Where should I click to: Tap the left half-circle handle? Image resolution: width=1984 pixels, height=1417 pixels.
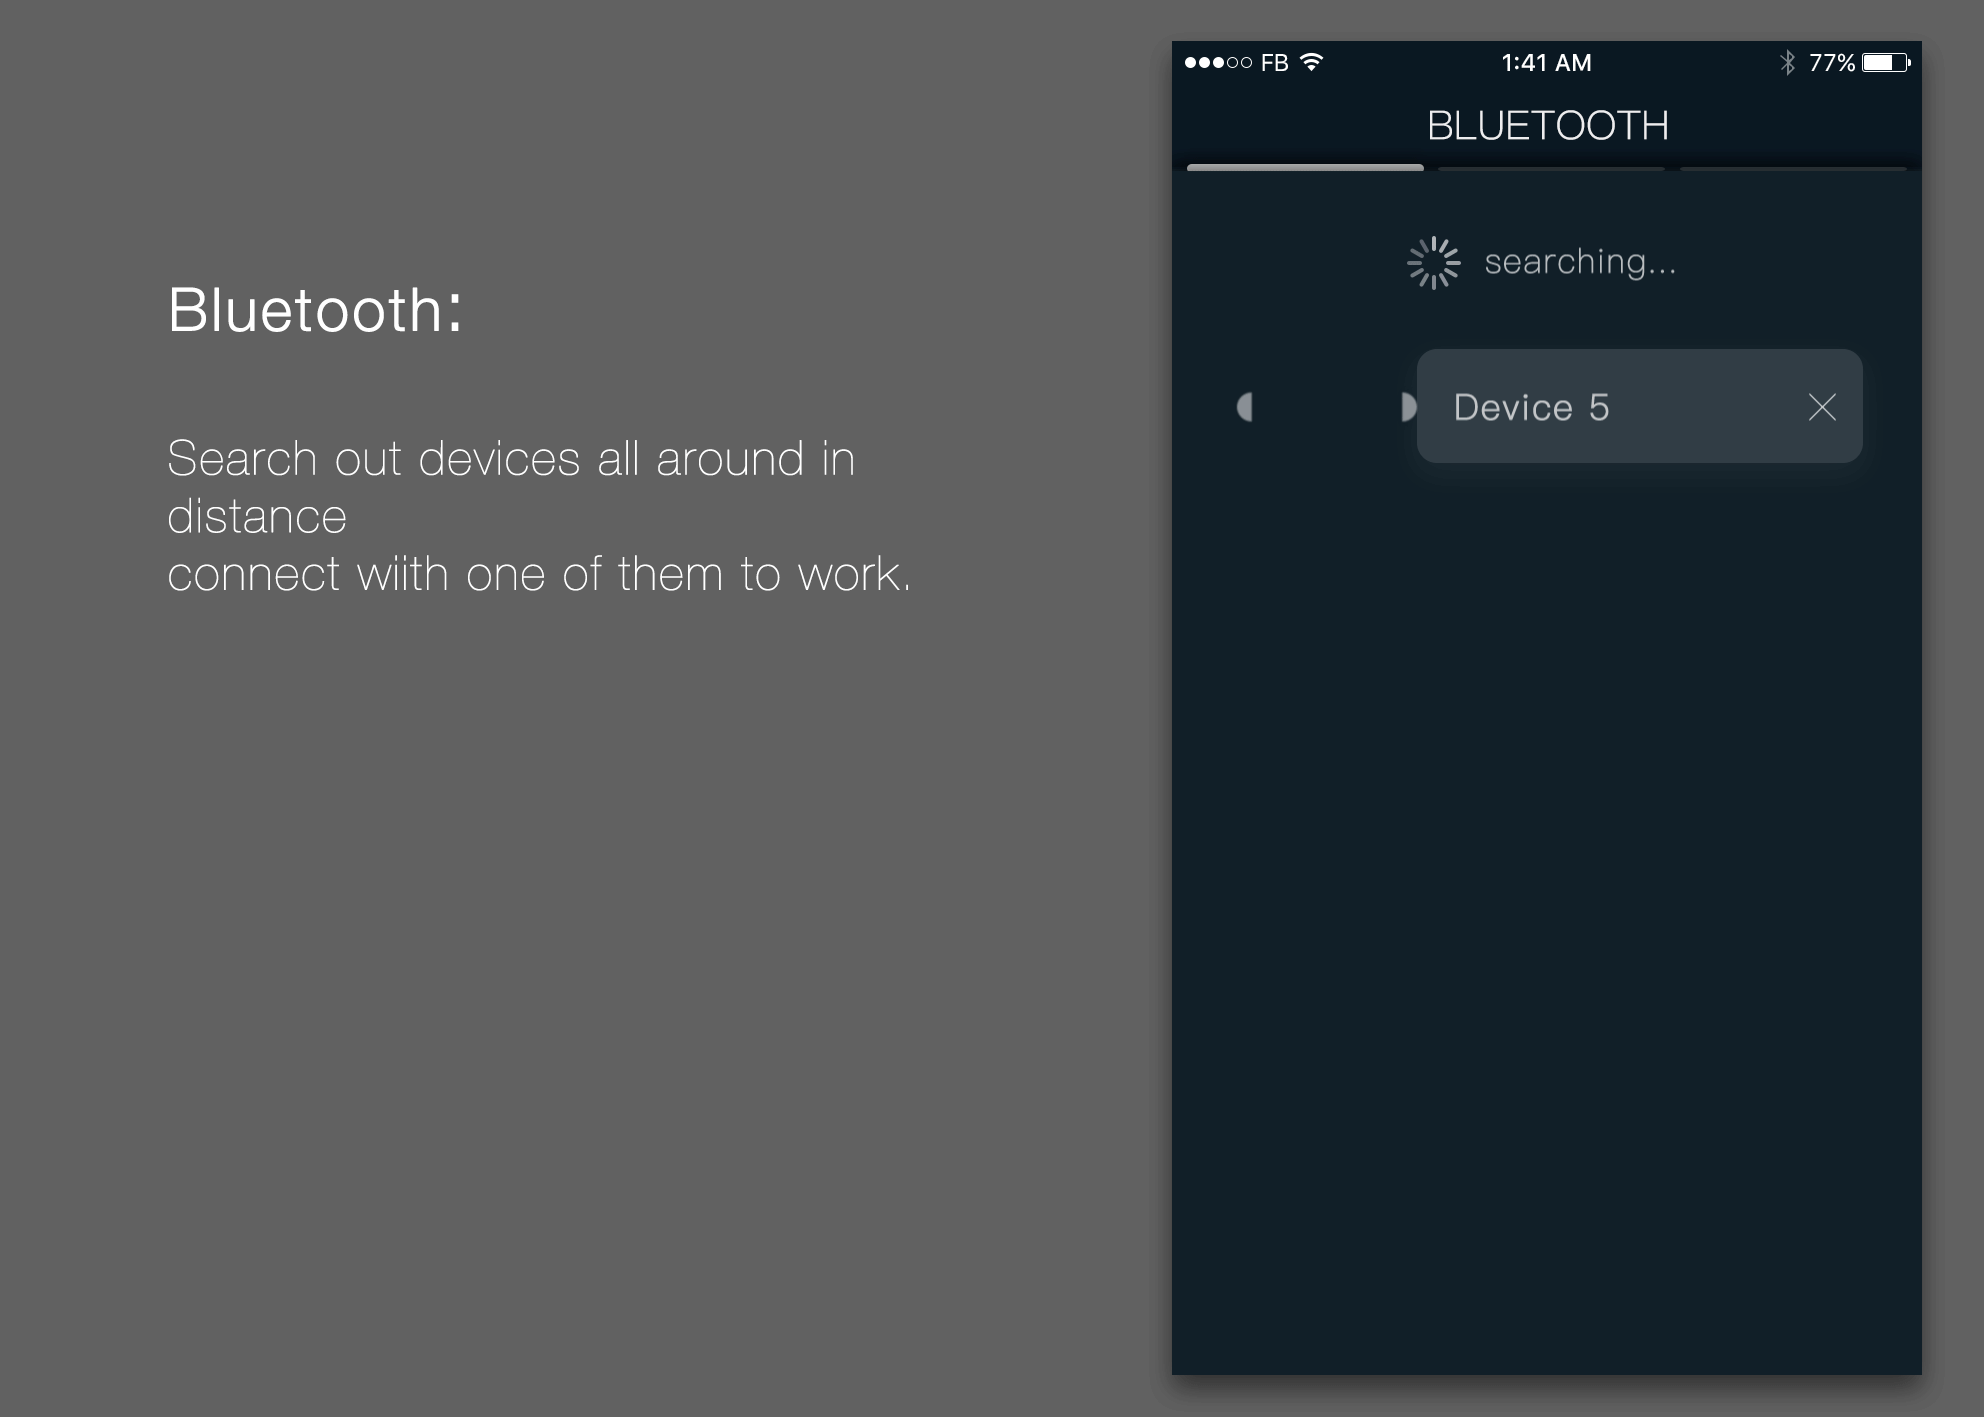tap(1245, 407)
